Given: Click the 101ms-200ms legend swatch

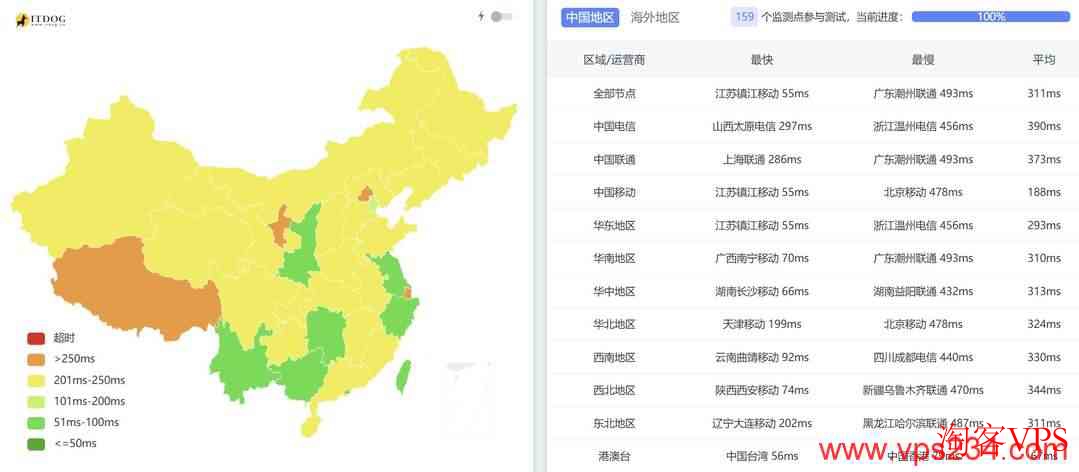Looking at the screenshot, I should coord(36,401).
